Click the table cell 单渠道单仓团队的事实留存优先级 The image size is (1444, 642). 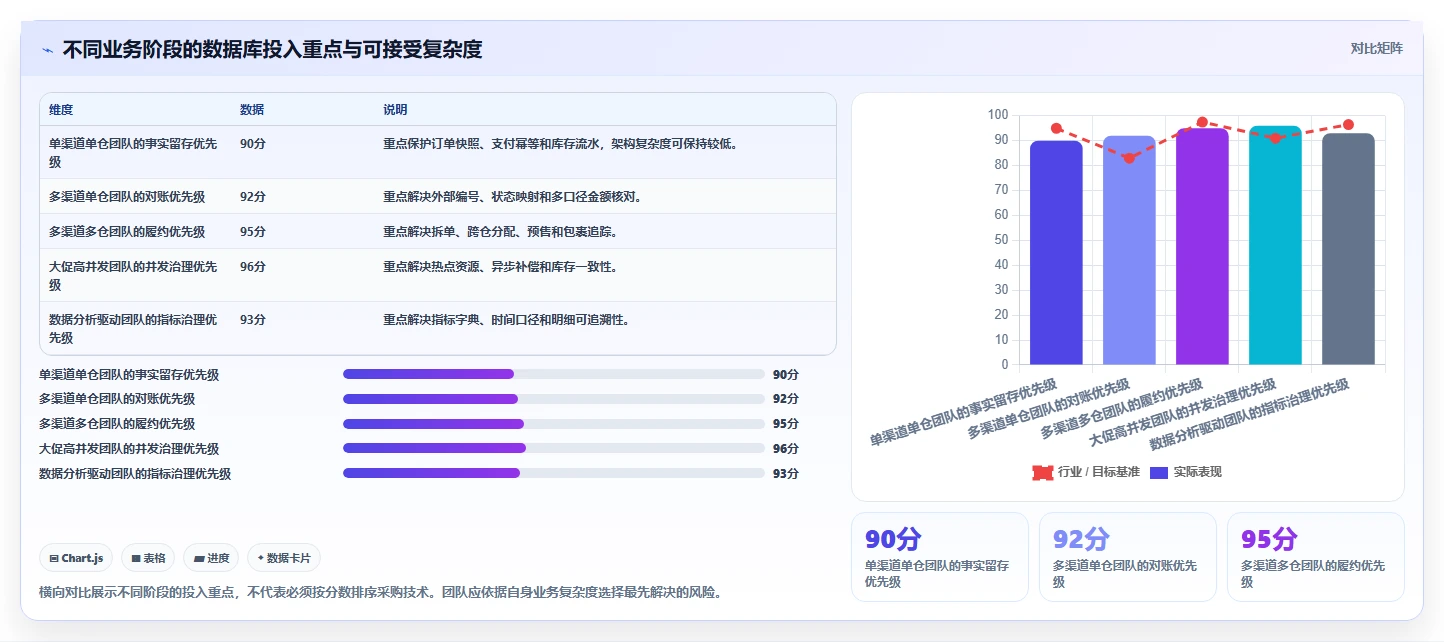point(134,152)
